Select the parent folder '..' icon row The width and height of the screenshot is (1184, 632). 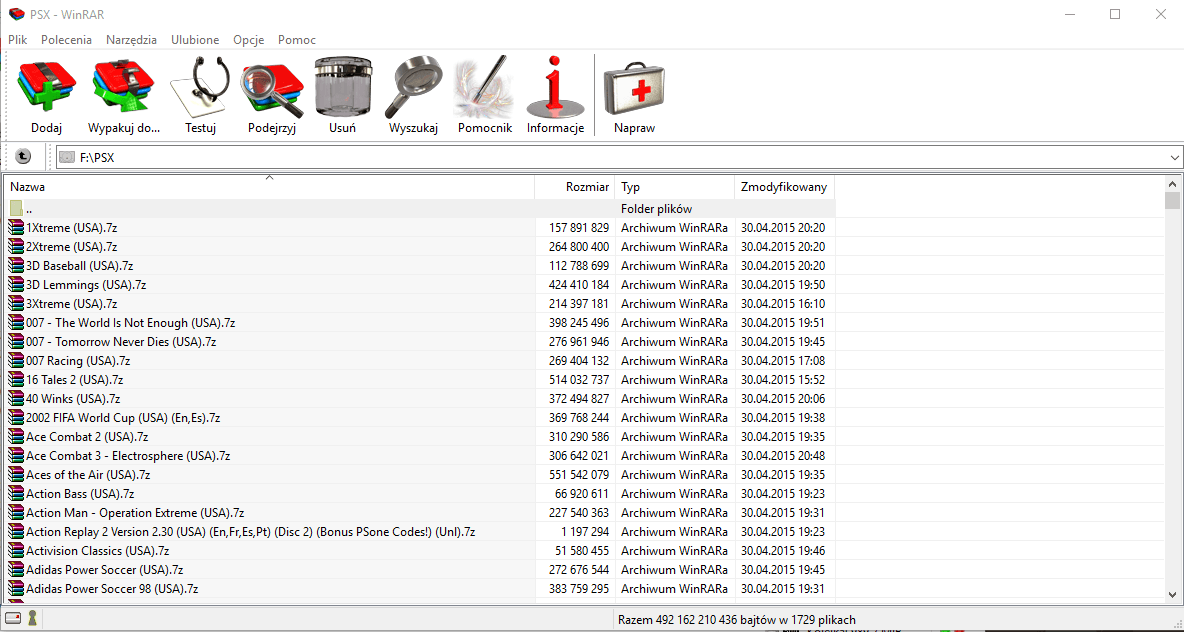tap(420, 208)
